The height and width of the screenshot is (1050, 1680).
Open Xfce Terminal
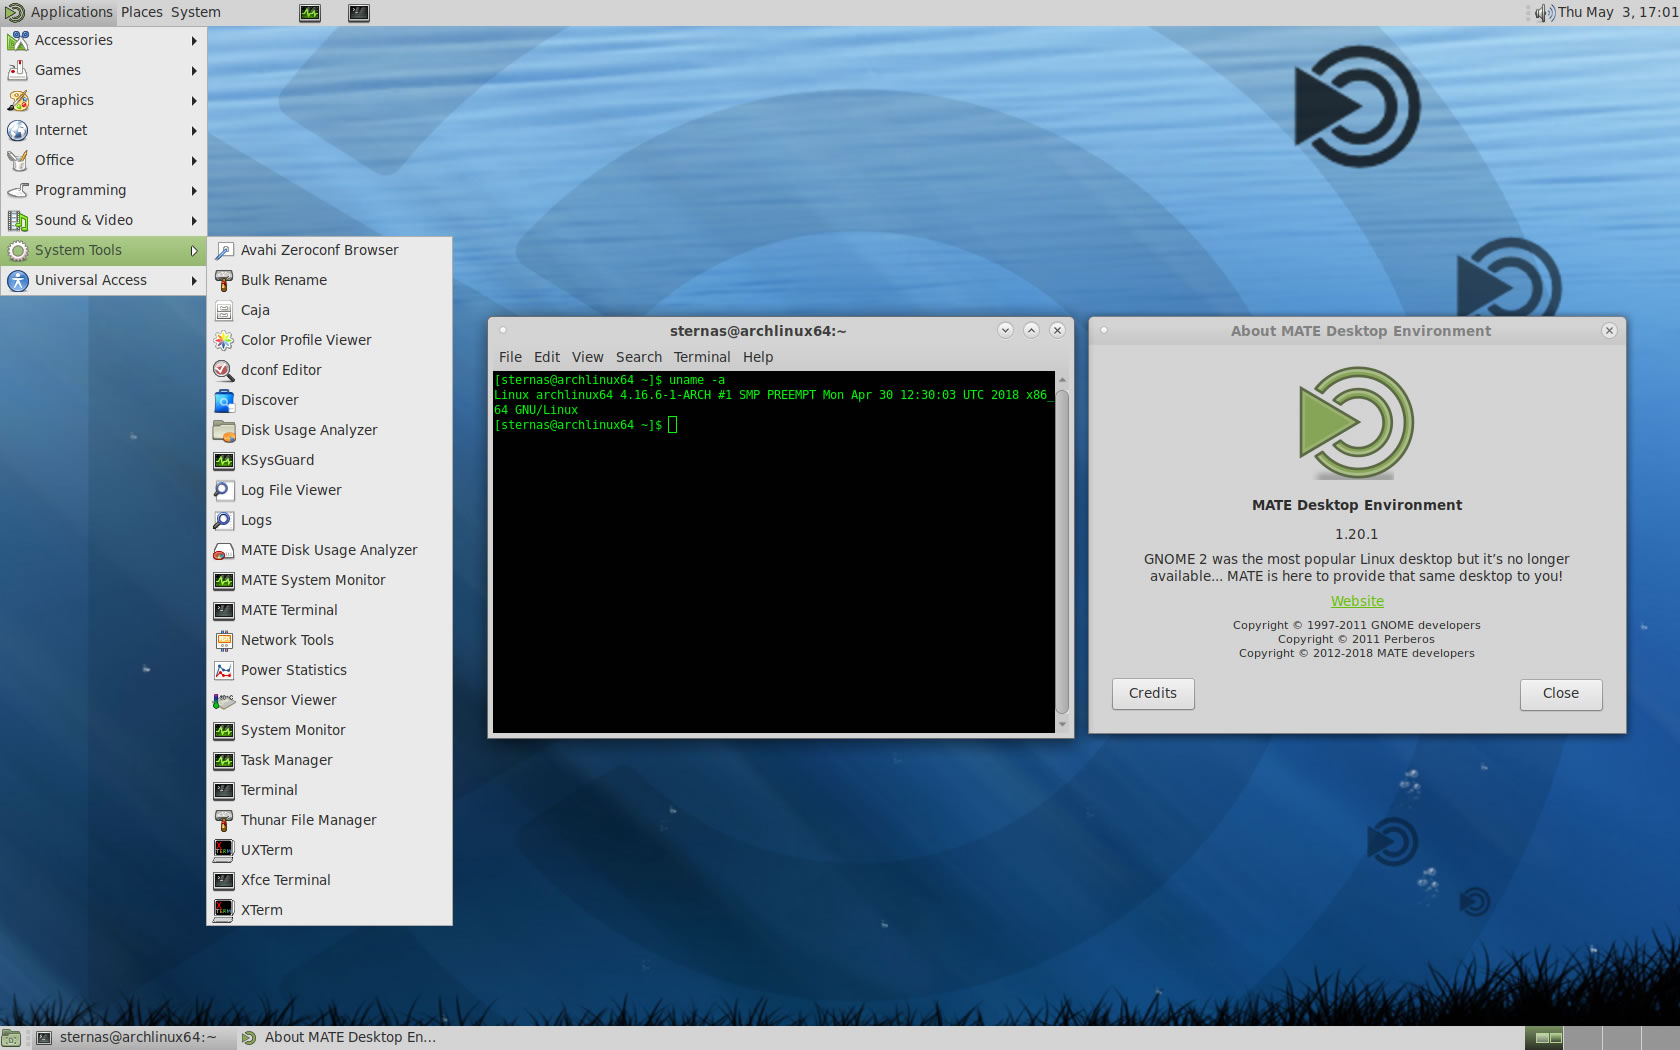(329, 880)
